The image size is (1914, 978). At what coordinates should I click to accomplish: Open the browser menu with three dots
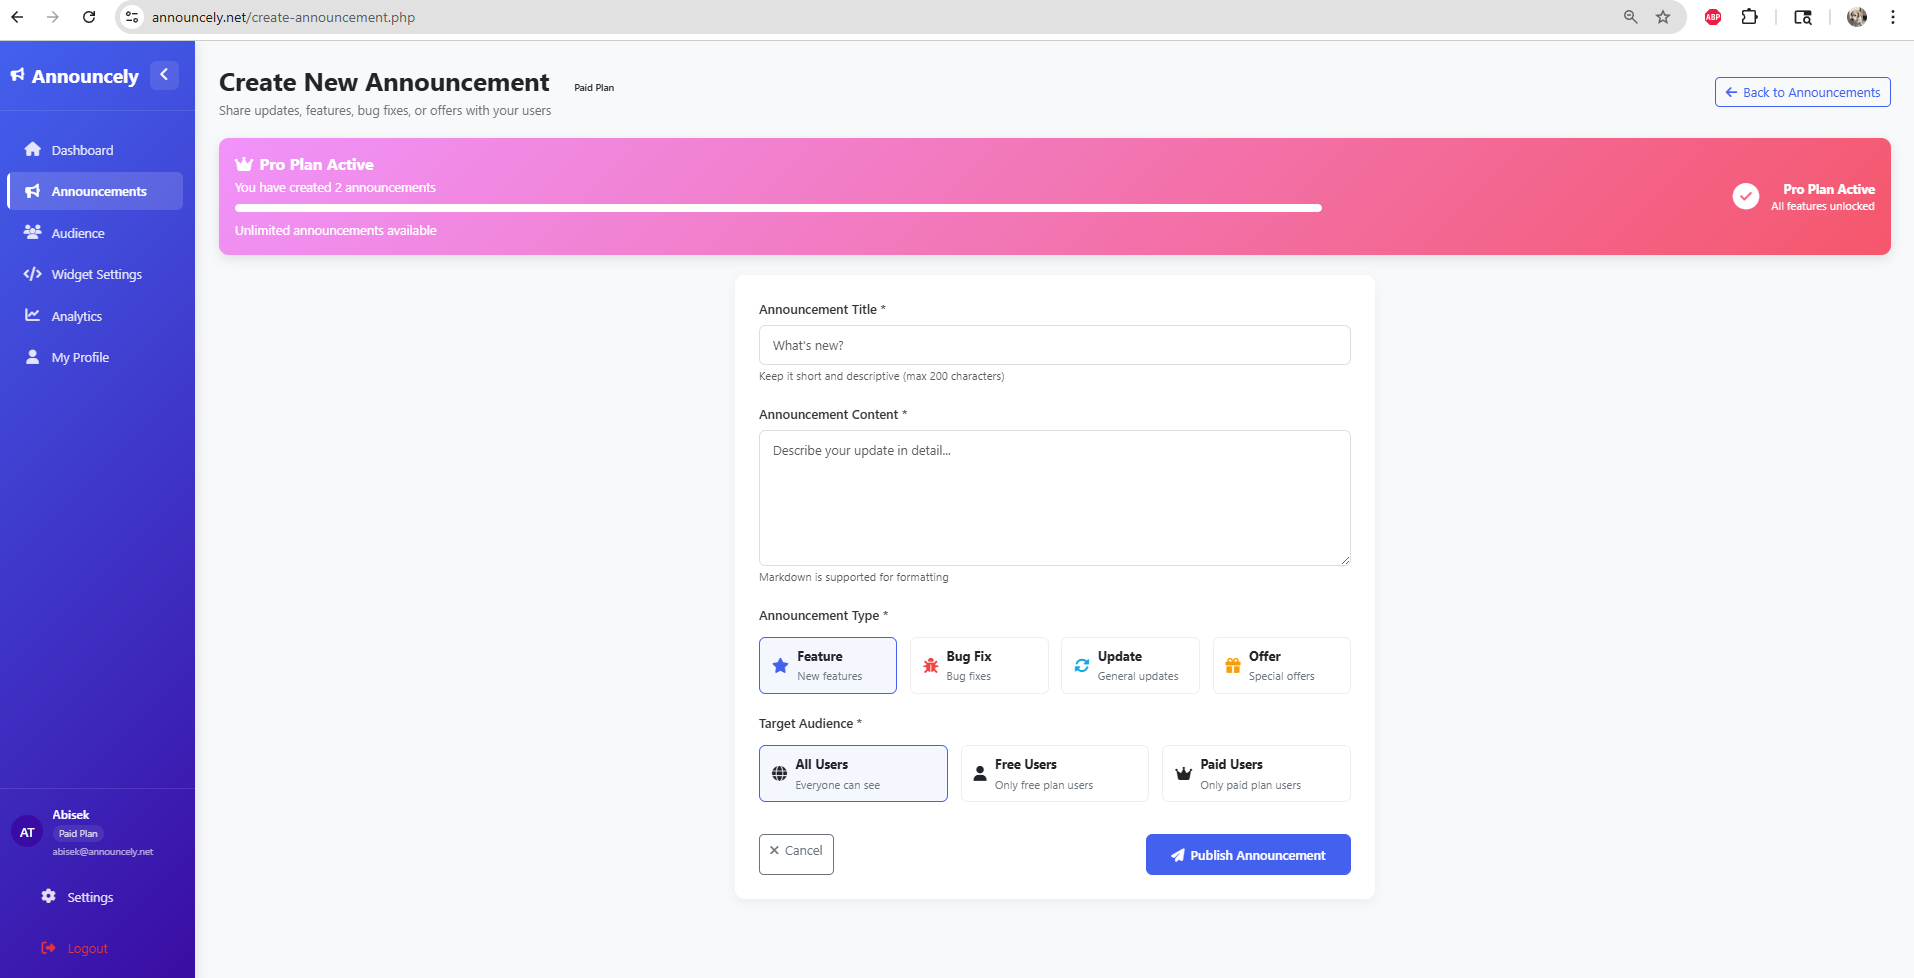tap(1891, 17)
